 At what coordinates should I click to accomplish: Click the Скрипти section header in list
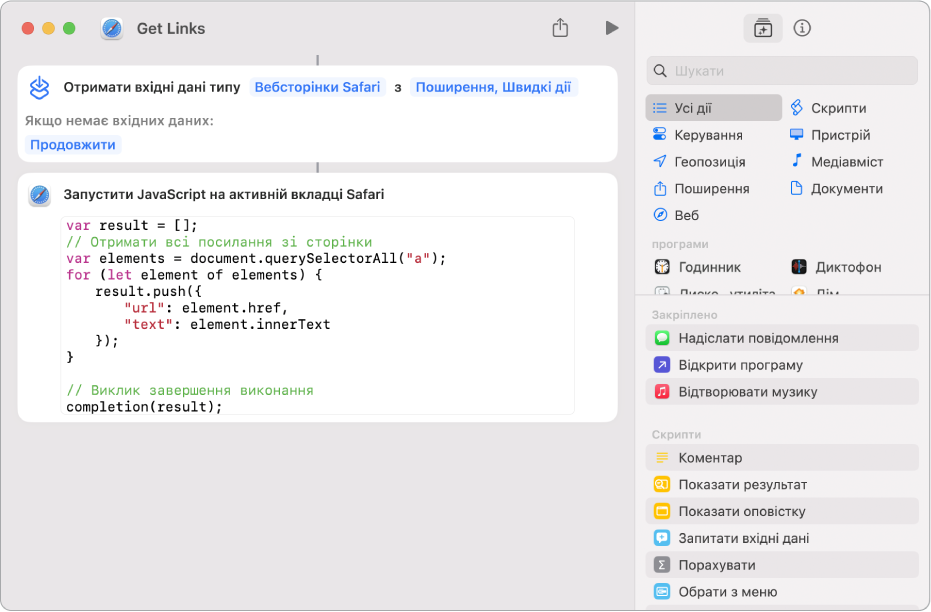(x=676, y=435)
